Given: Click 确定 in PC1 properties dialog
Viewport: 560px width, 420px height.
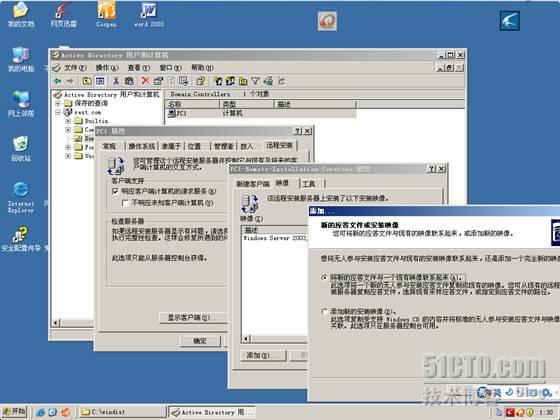Looking at the screenshot, I should pyautogui.click(x=200, y=341).
